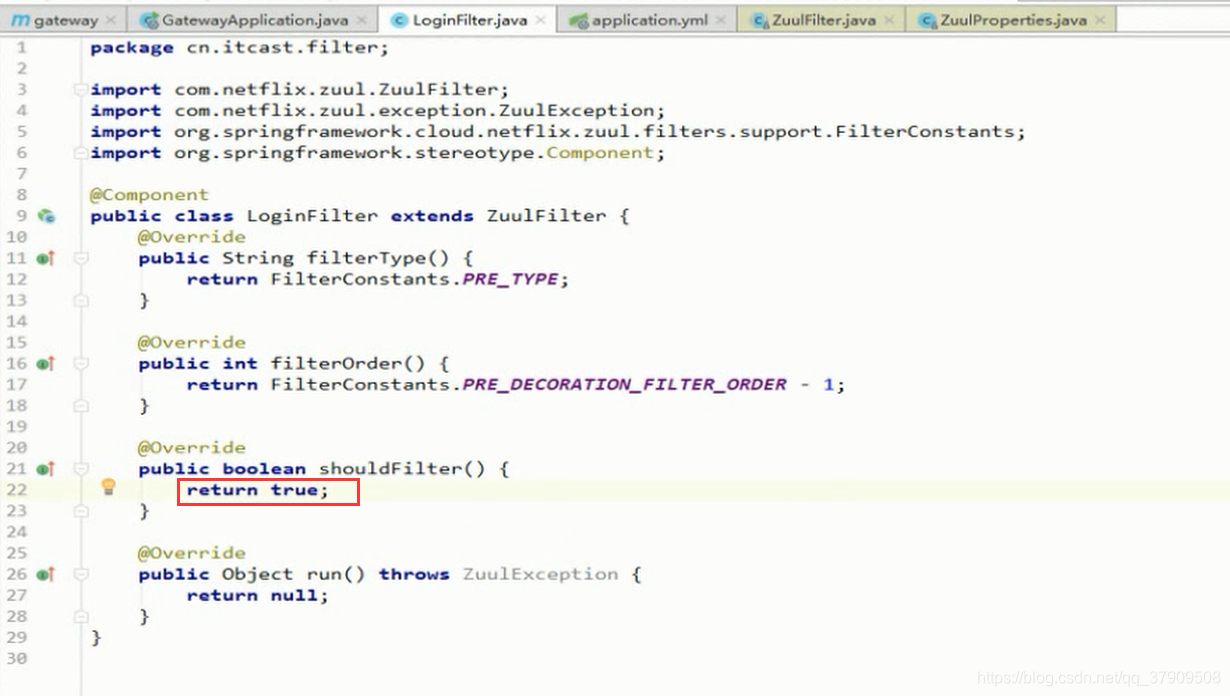1230x696 pixels.
Task: Click 'ZuulException' in the line 4 import
Action: click(576, 111)
